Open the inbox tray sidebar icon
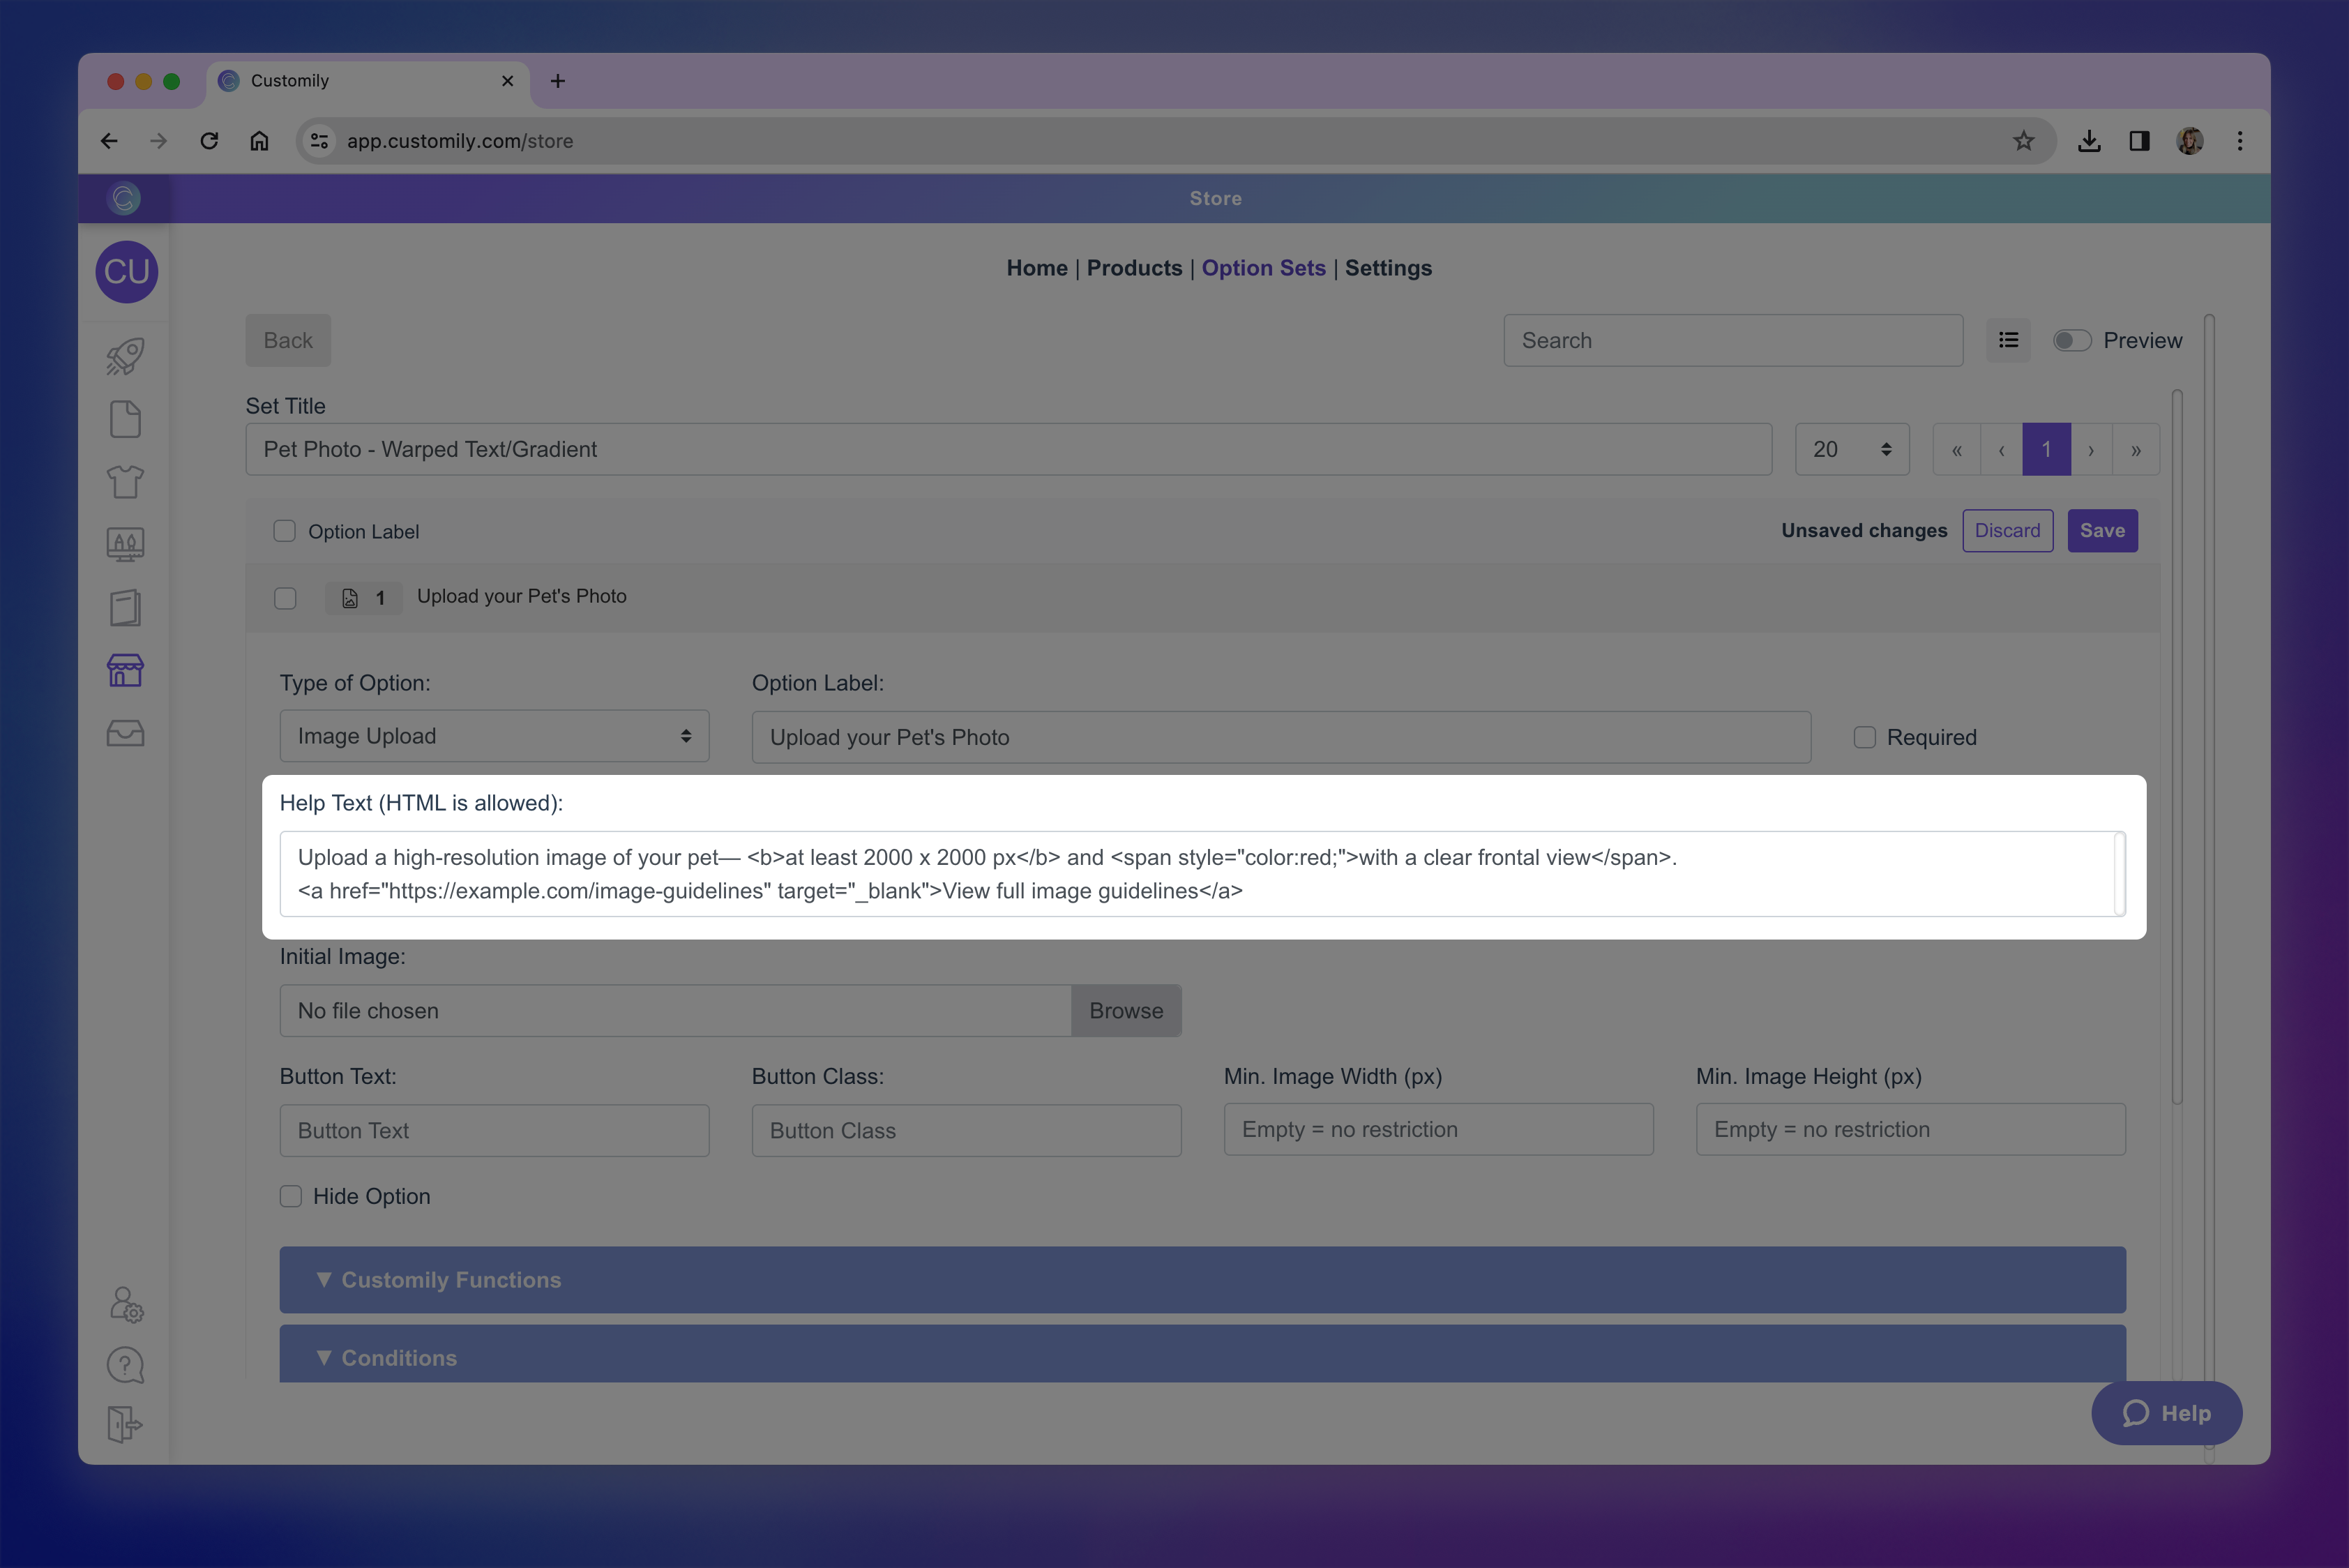Screen dimensions: 2349x1568 pos(125,734)
